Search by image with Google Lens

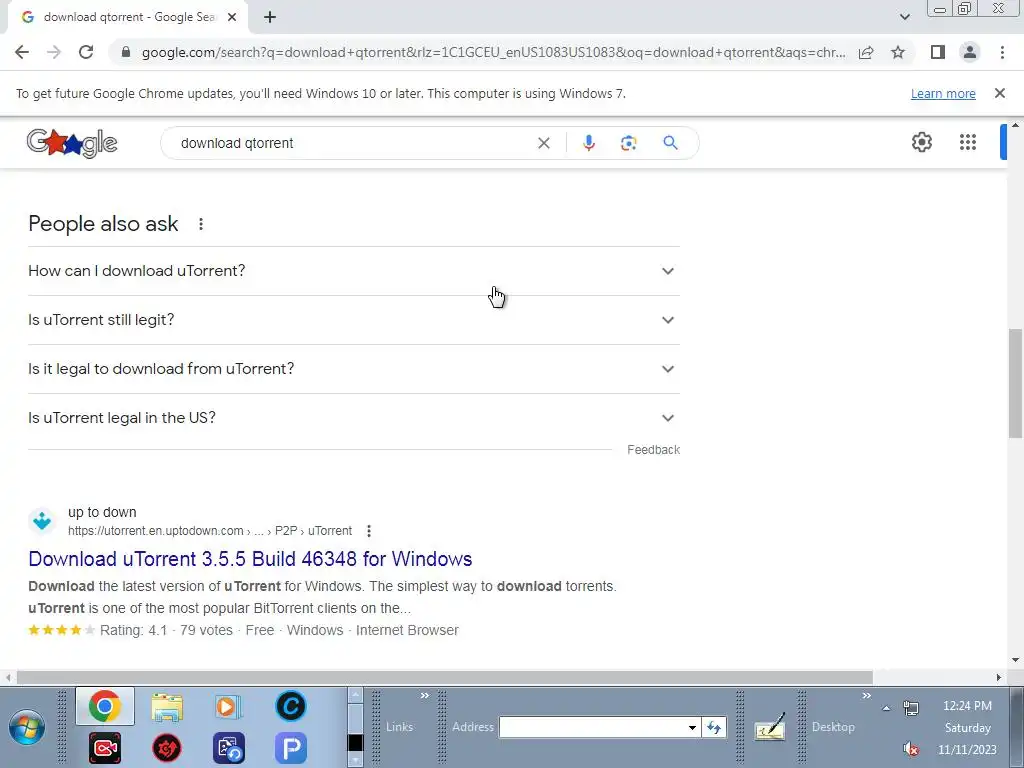(628, 143)
